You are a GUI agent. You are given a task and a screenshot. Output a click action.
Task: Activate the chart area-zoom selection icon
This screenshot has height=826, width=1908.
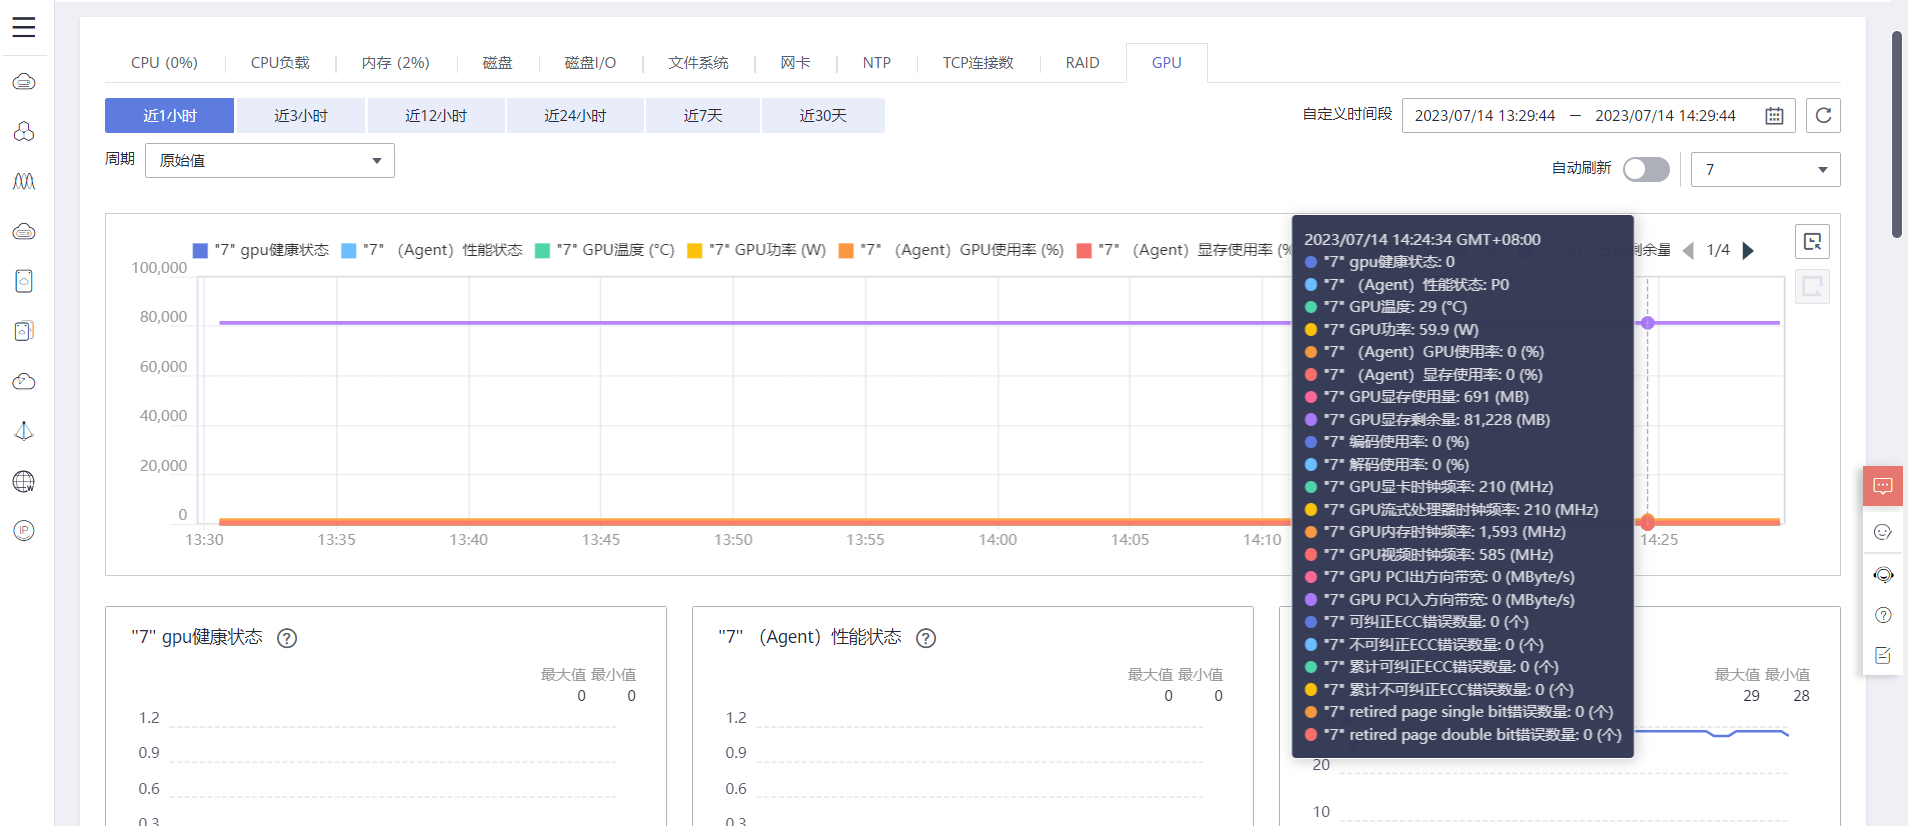click(1813, 241)
